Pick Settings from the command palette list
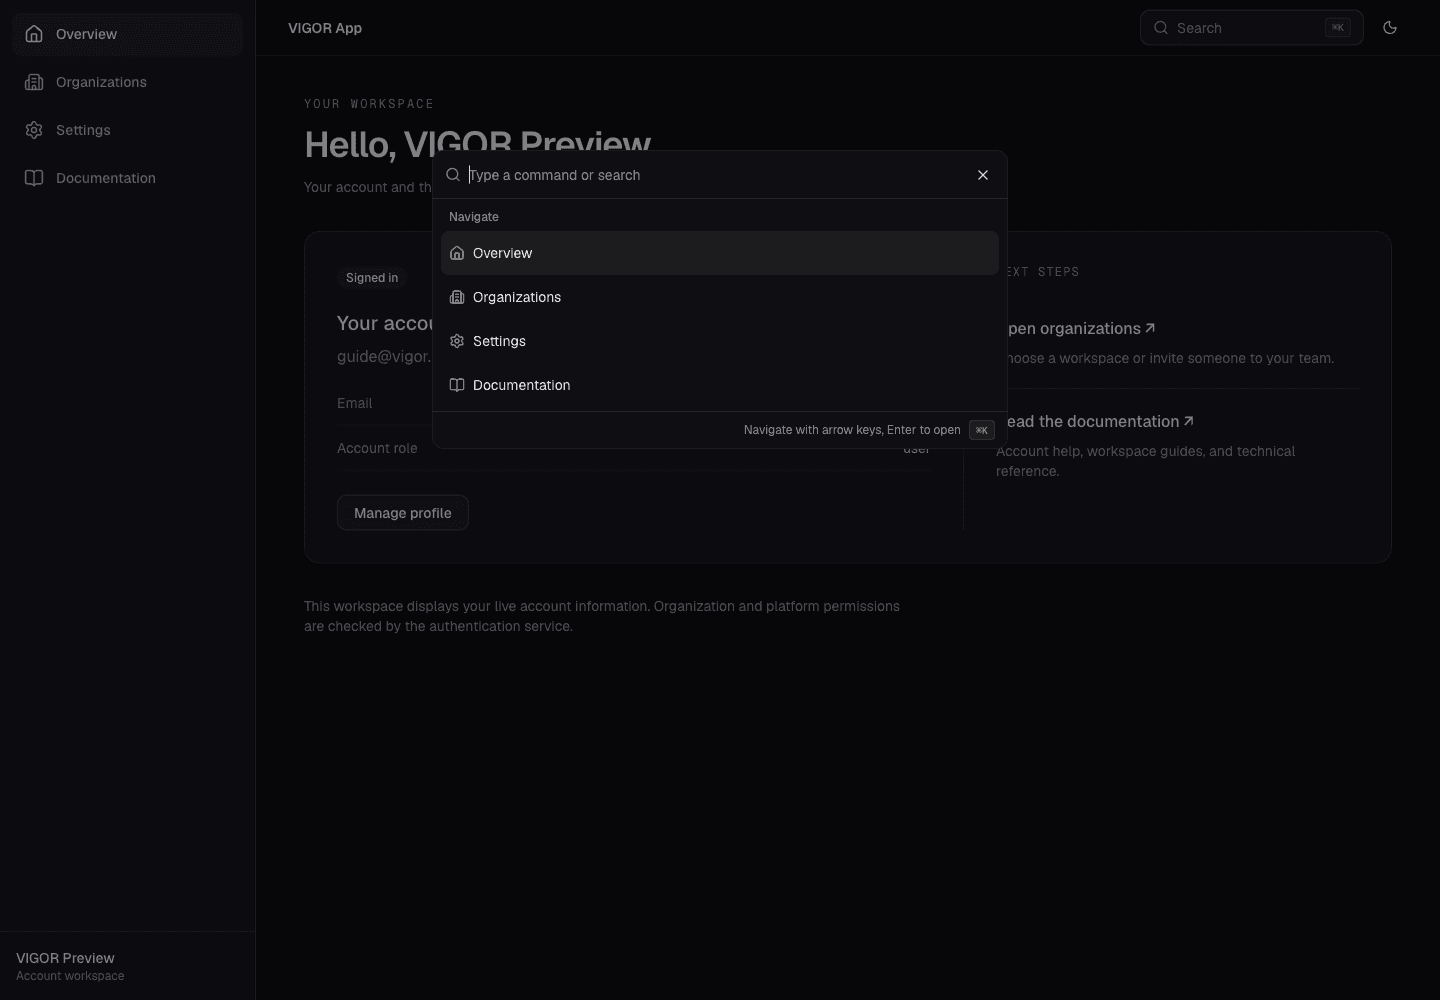This screenshot has height=1000, width=1440. coord(720,341)
